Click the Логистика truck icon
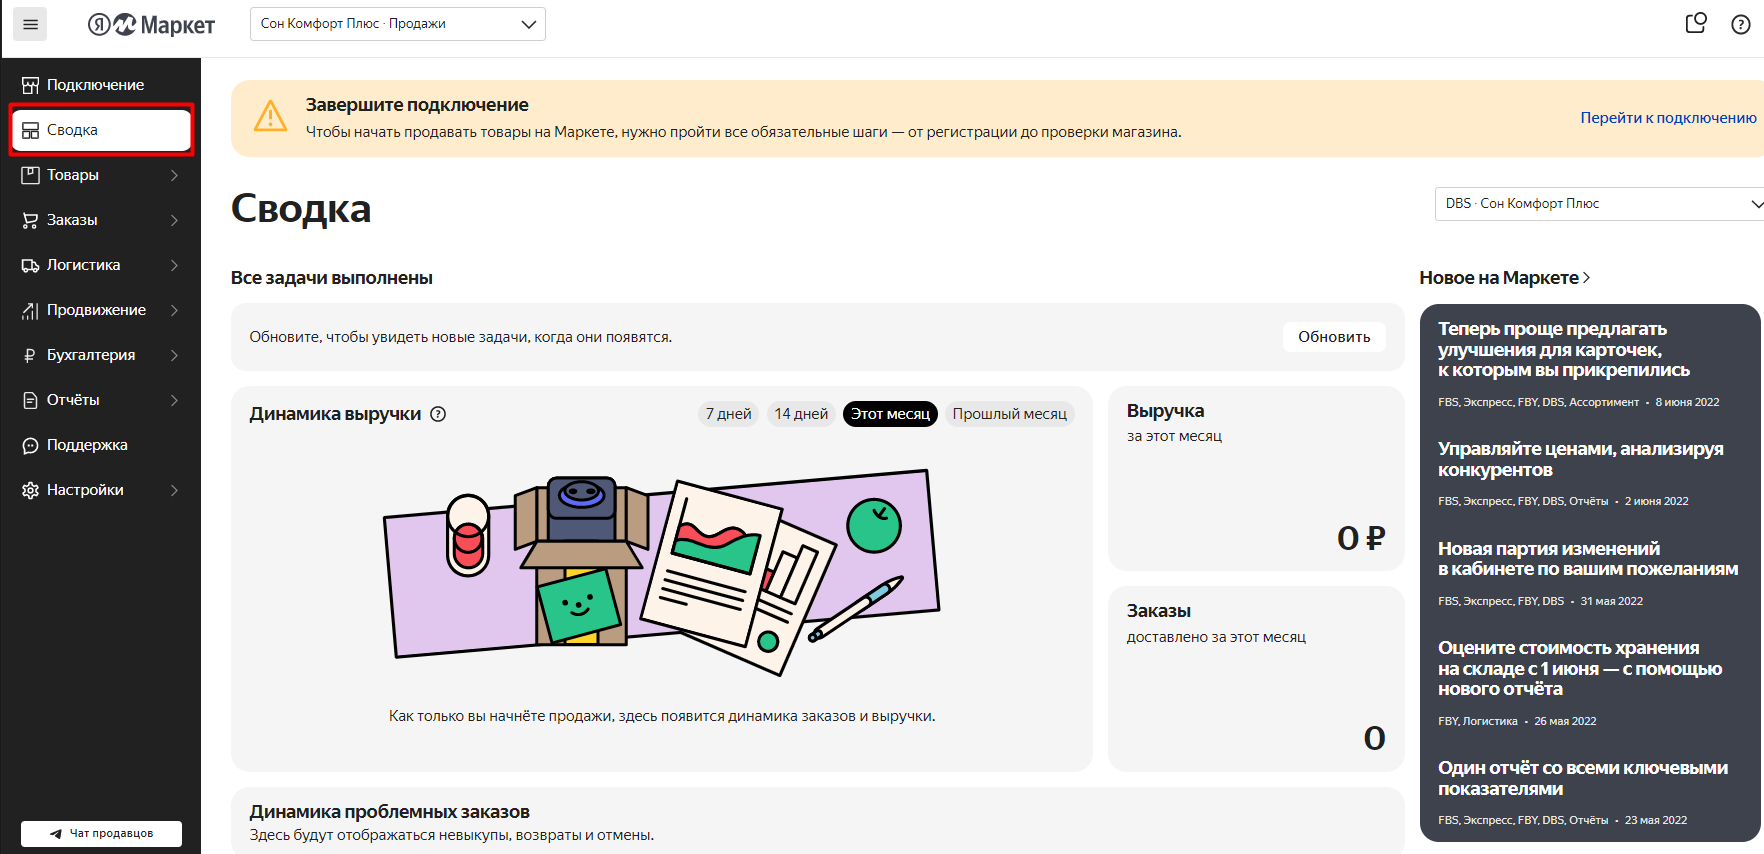The width and height of the screenshot is (1764, 854). 31,265
